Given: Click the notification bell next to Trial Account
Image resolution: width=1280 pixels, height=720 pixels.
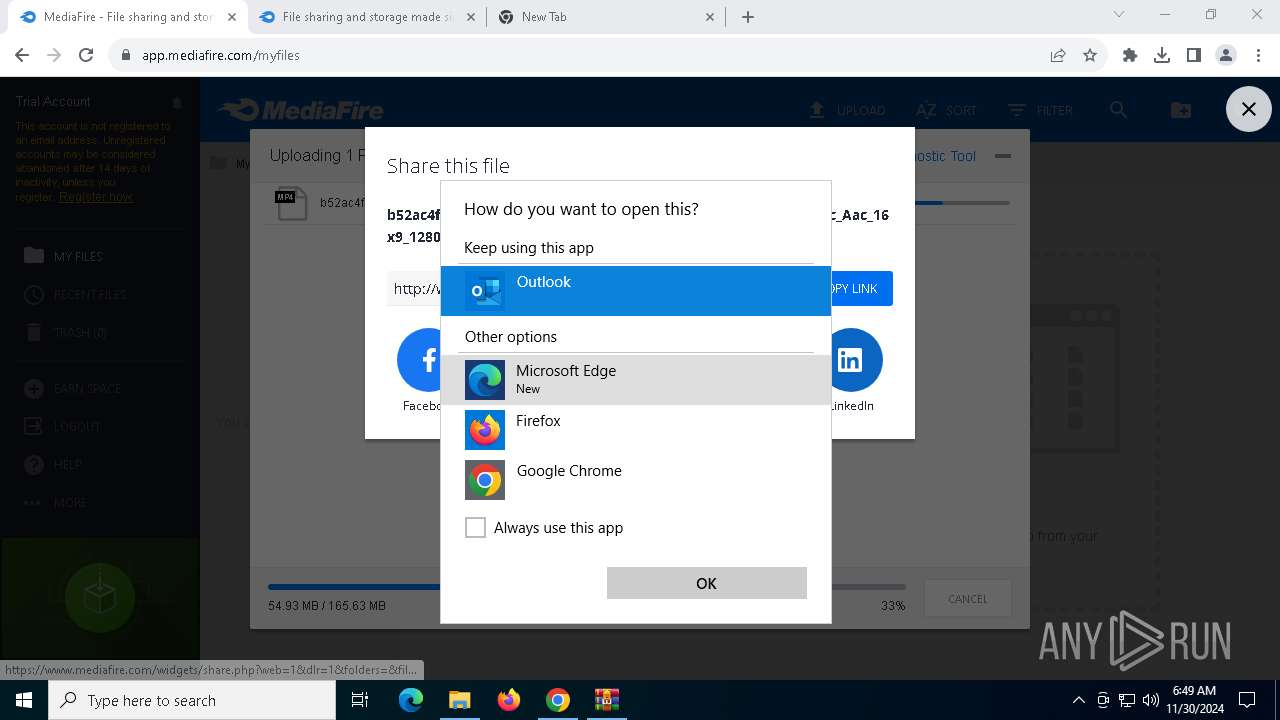Looking at the screenshot, I should pyautogui.click(x=177, y=102).
